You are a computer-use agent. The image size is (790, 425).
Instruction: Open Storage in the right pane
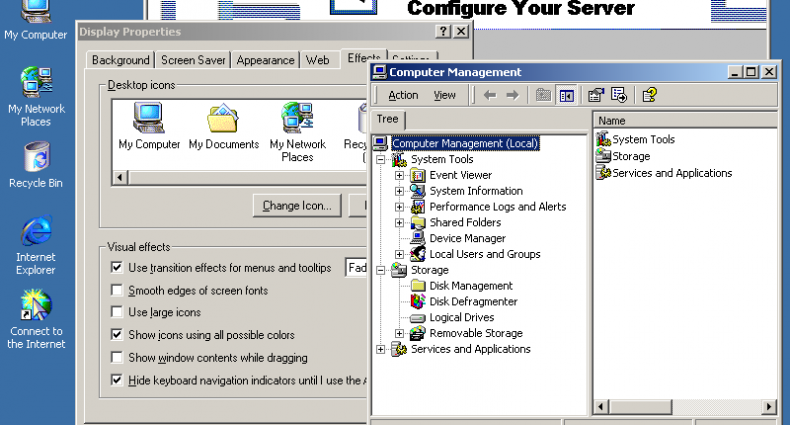[630, 156]
